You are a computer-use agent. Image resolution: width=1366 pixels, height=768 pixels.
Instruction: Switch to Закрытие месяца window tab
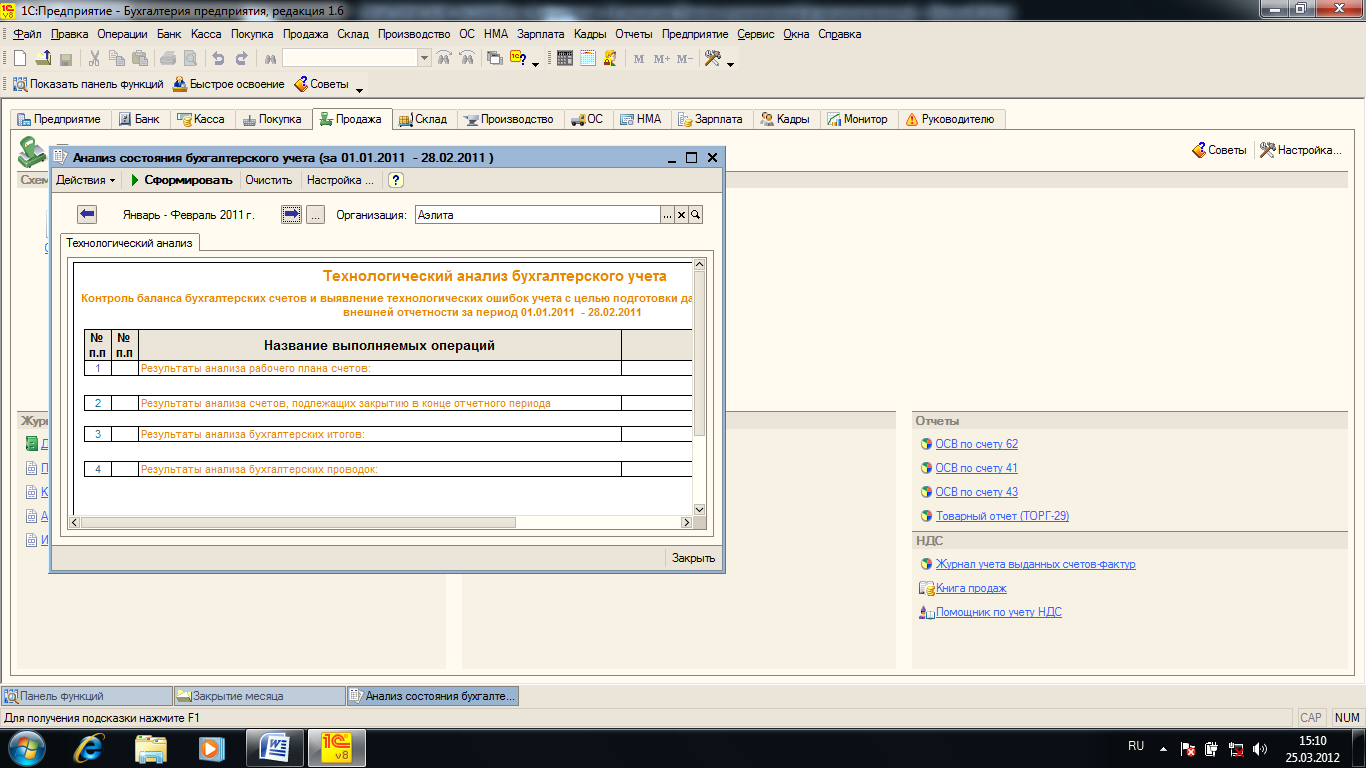pyautogui.click(x=258, y=696)
